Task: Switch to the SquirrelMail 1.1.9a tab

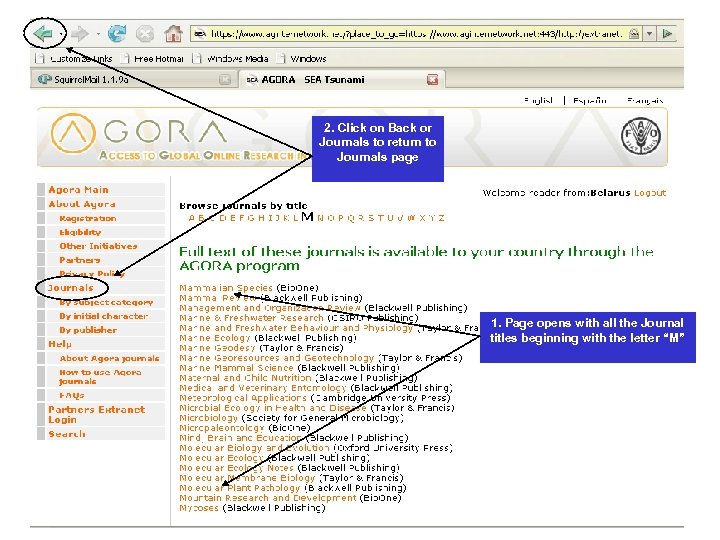Action: 133,79
